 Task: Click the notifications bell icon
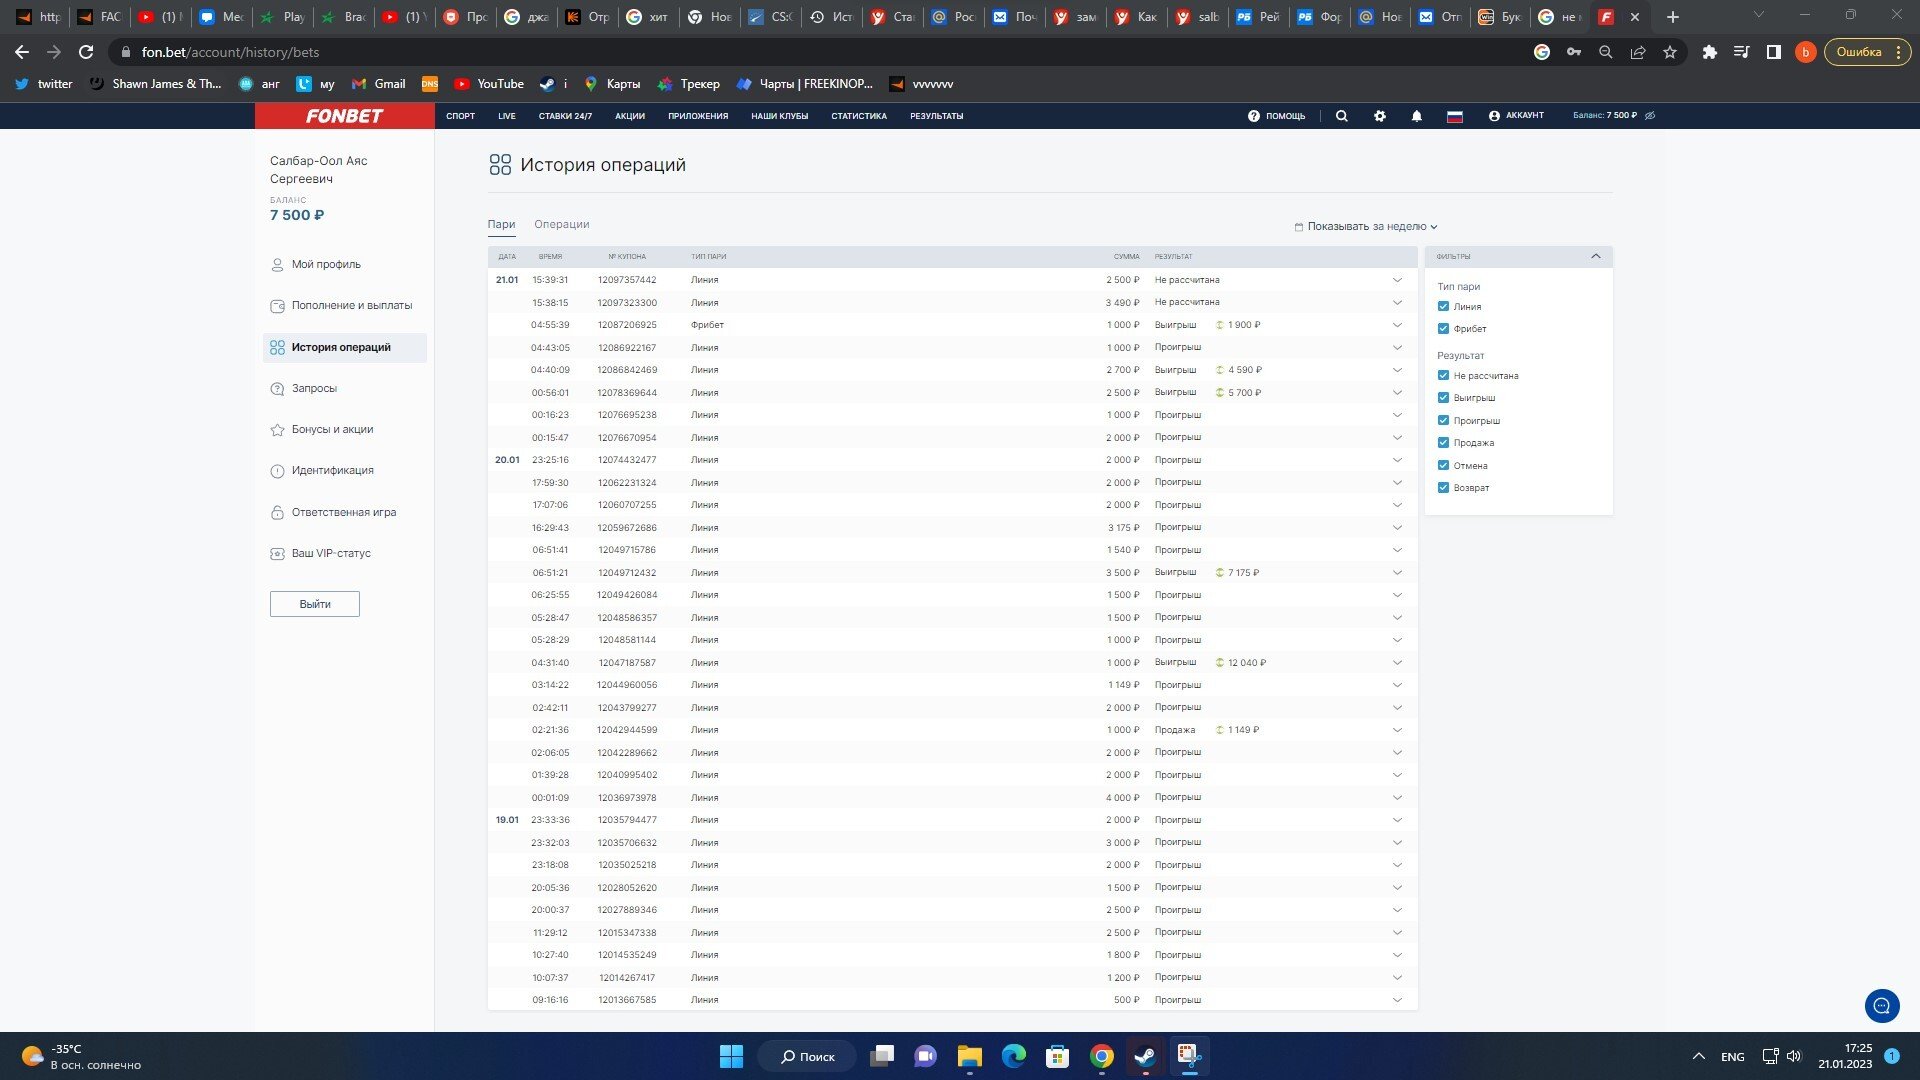[x=1416, y=116]
